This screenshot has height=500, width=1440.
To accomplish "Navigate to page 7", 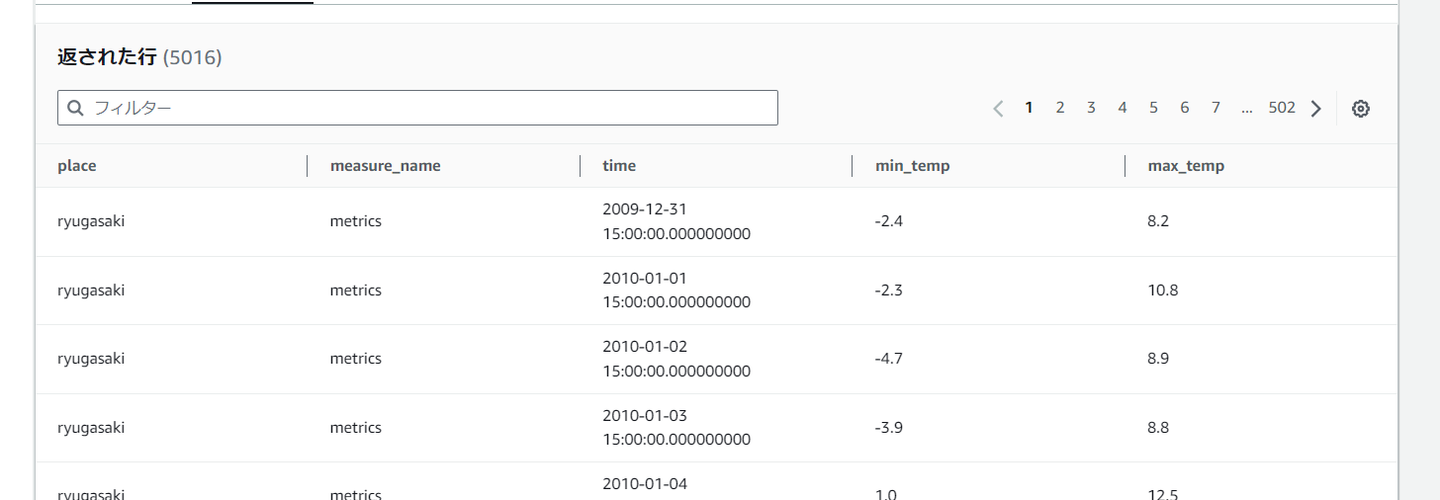I will click(1215, 108).
